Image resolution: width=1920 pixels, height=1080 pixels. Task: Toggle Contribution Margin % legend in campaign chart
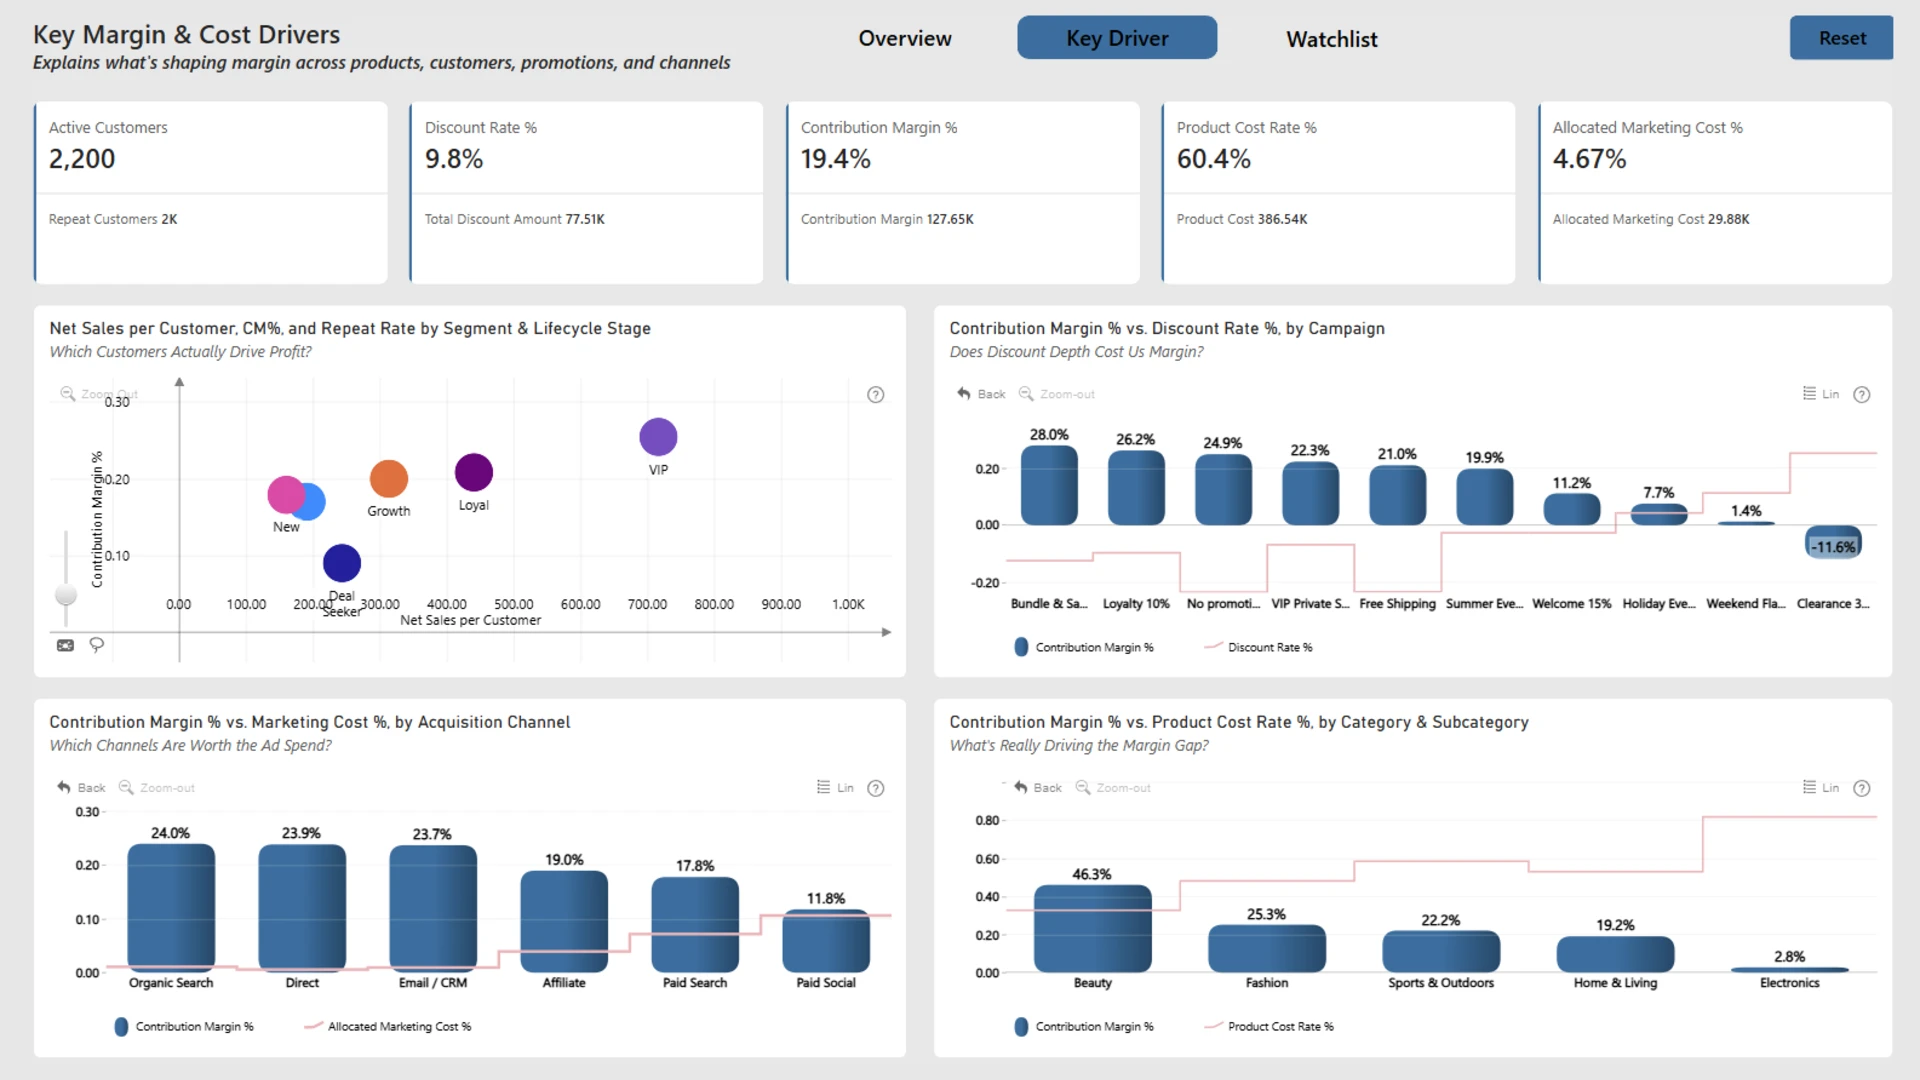(1084, 647)
